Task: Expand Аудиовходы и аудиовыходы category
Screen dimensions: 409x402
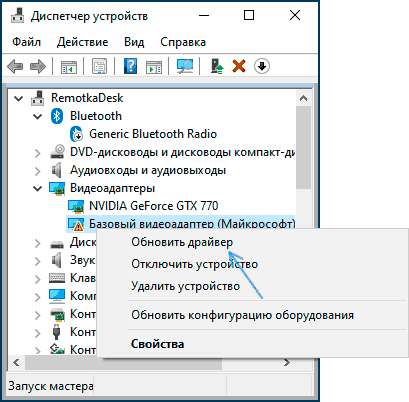Action: click(38, 171)
